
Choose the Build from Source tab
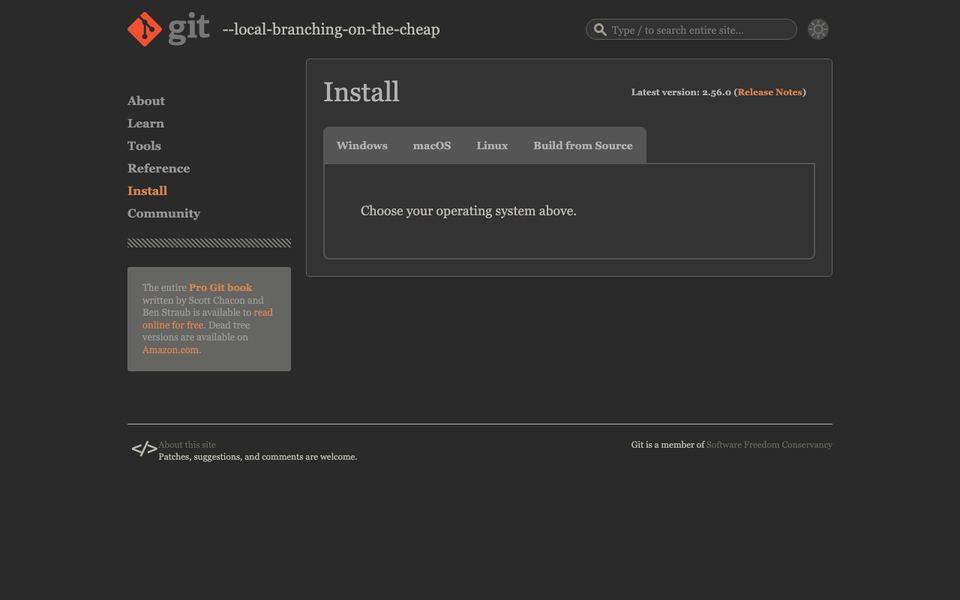click(x=583, y=146)
